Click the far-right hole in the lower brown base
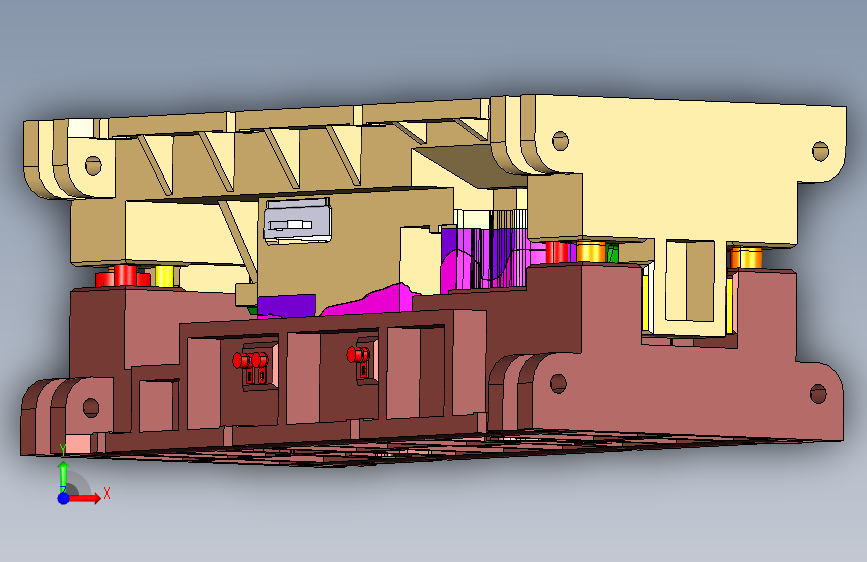Image resolution: width=867 pixels, height=562 pixels. (x=818, y=394)
